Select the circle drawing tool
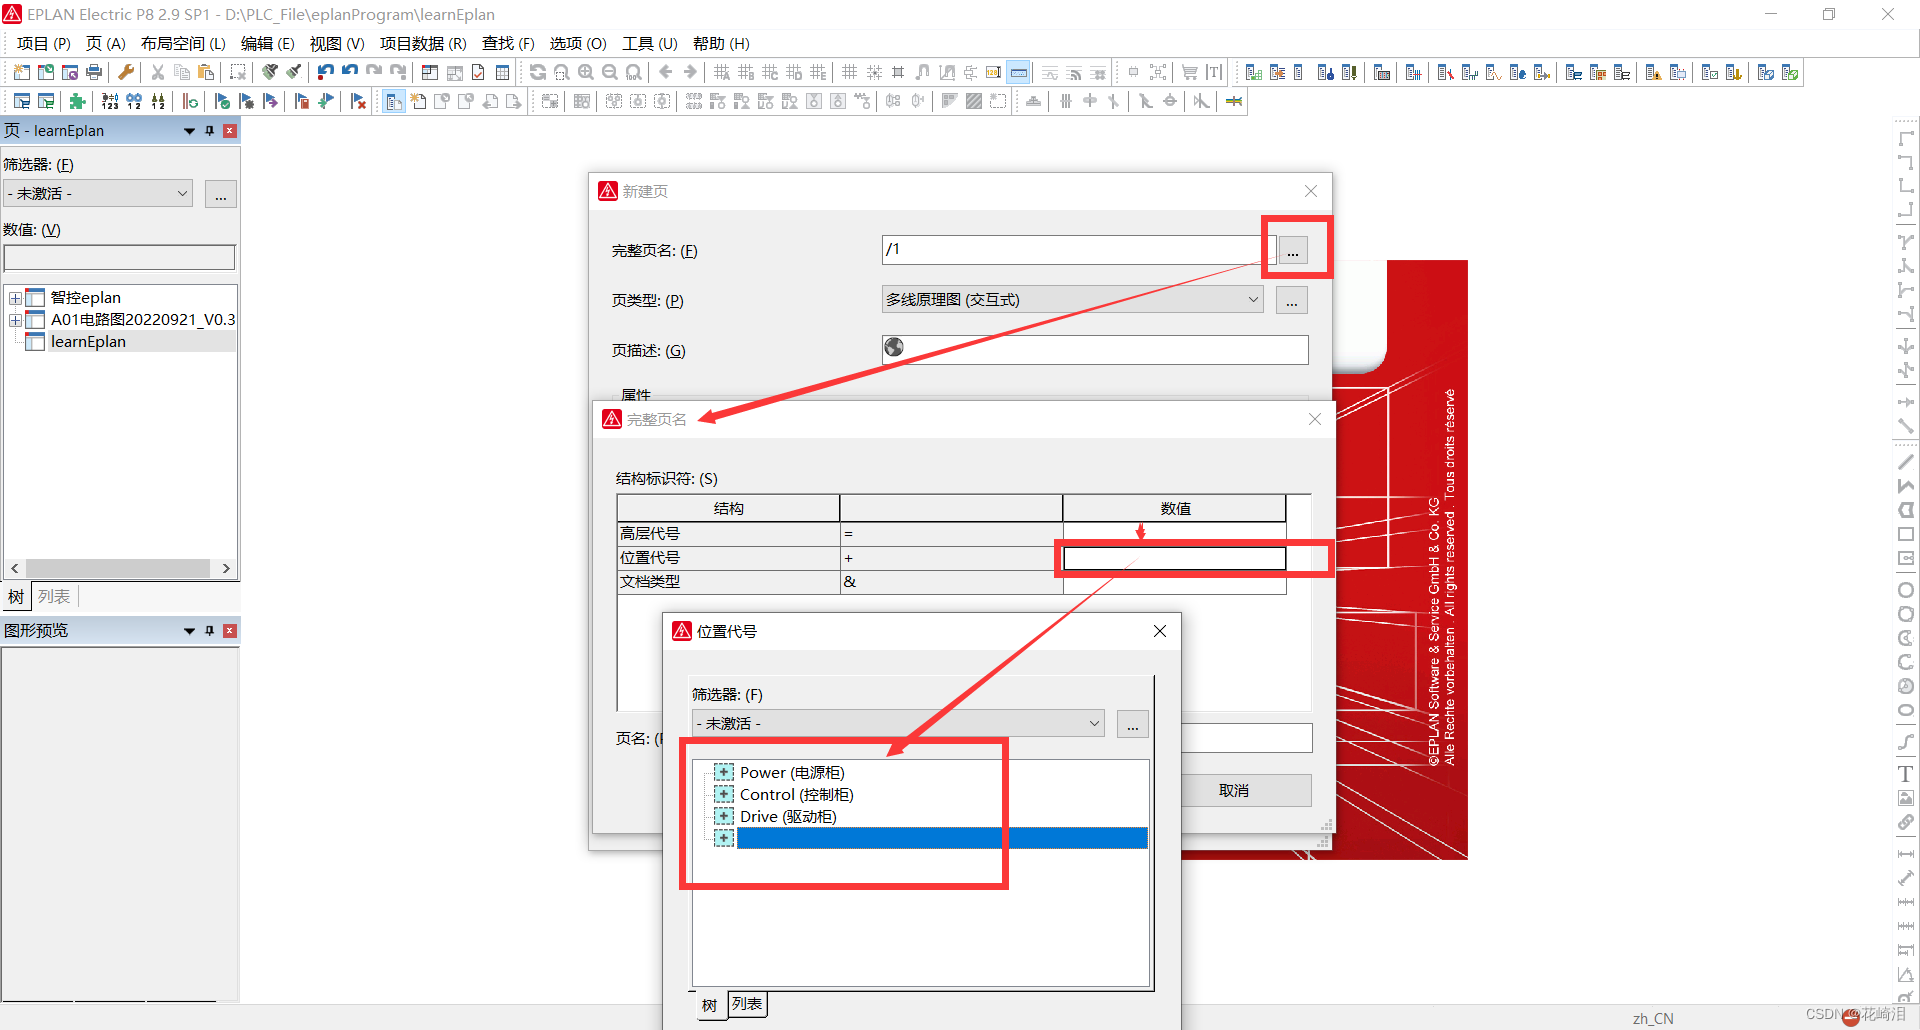The width and height of the screenshot is (1920, 1030). point(1906,590)
